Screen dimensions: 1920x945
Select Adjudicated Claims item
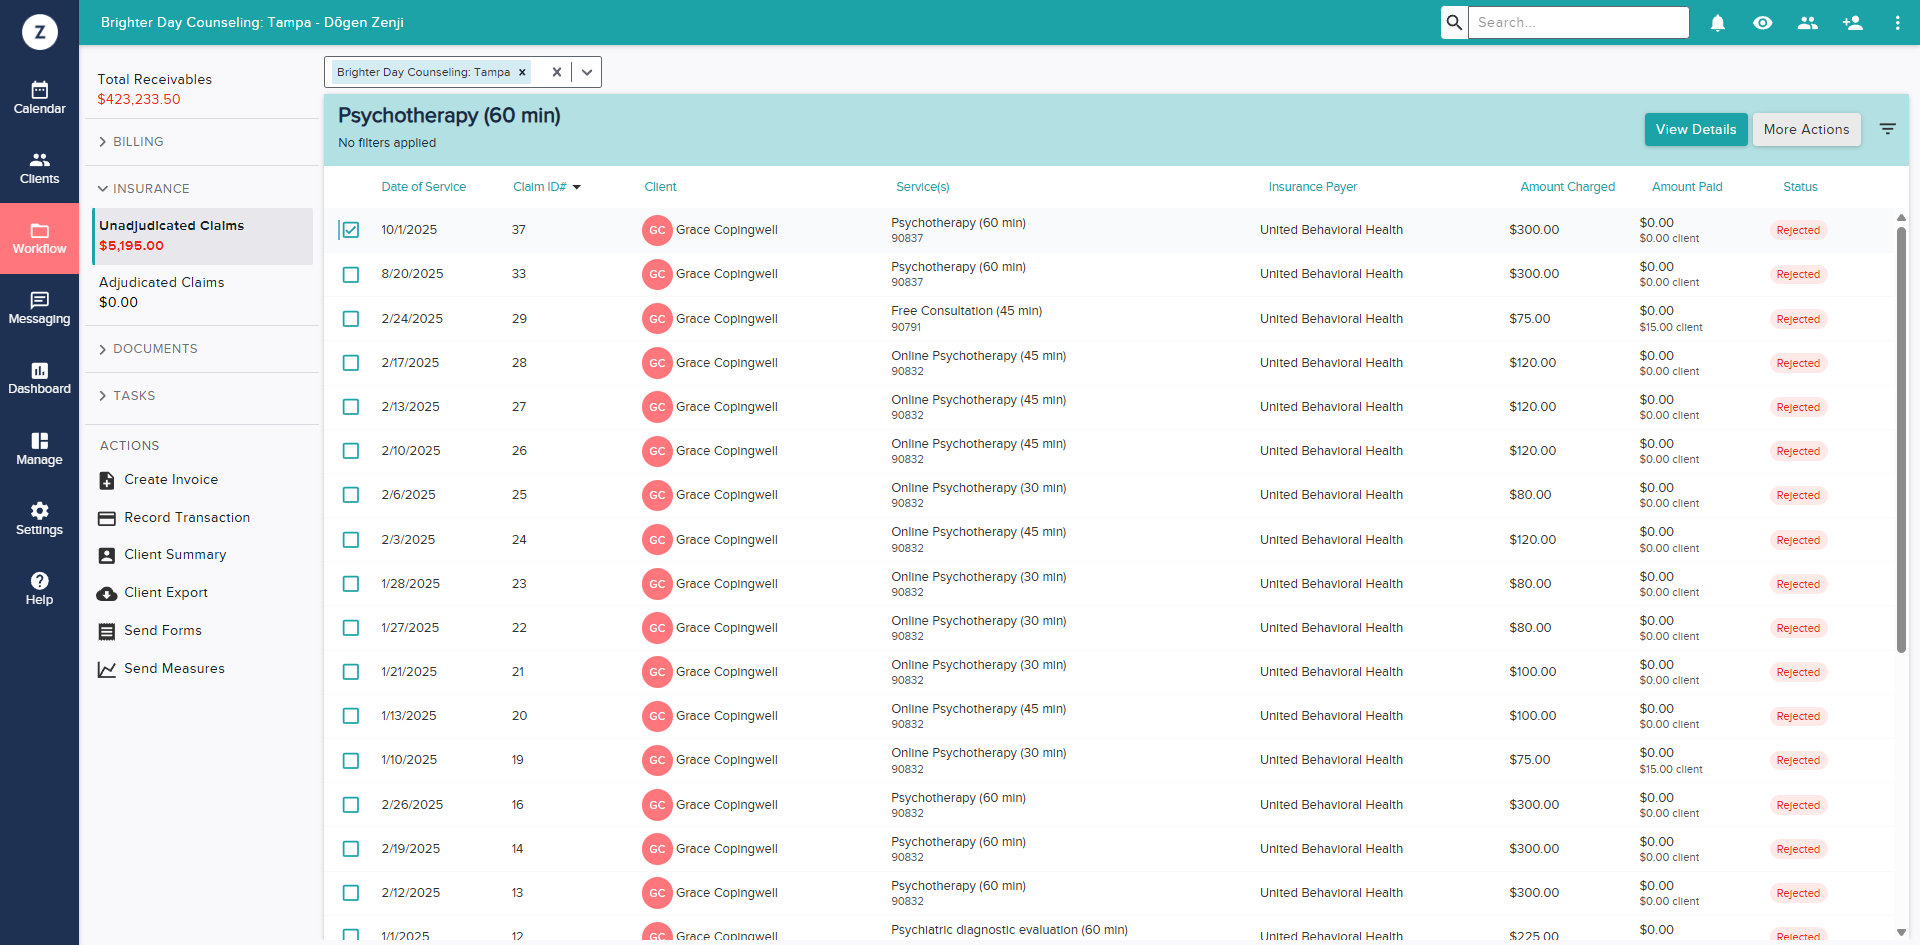point(202,293)
